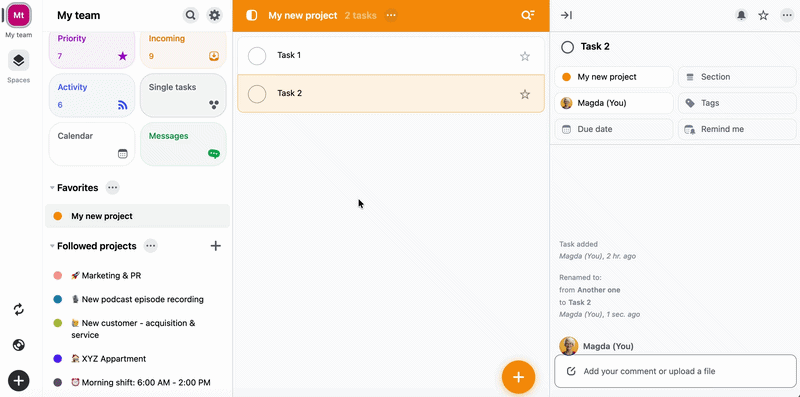The height and width of the screenshot is (397, 800).
Task: Open My new project options menu
Action: [391, 15]
